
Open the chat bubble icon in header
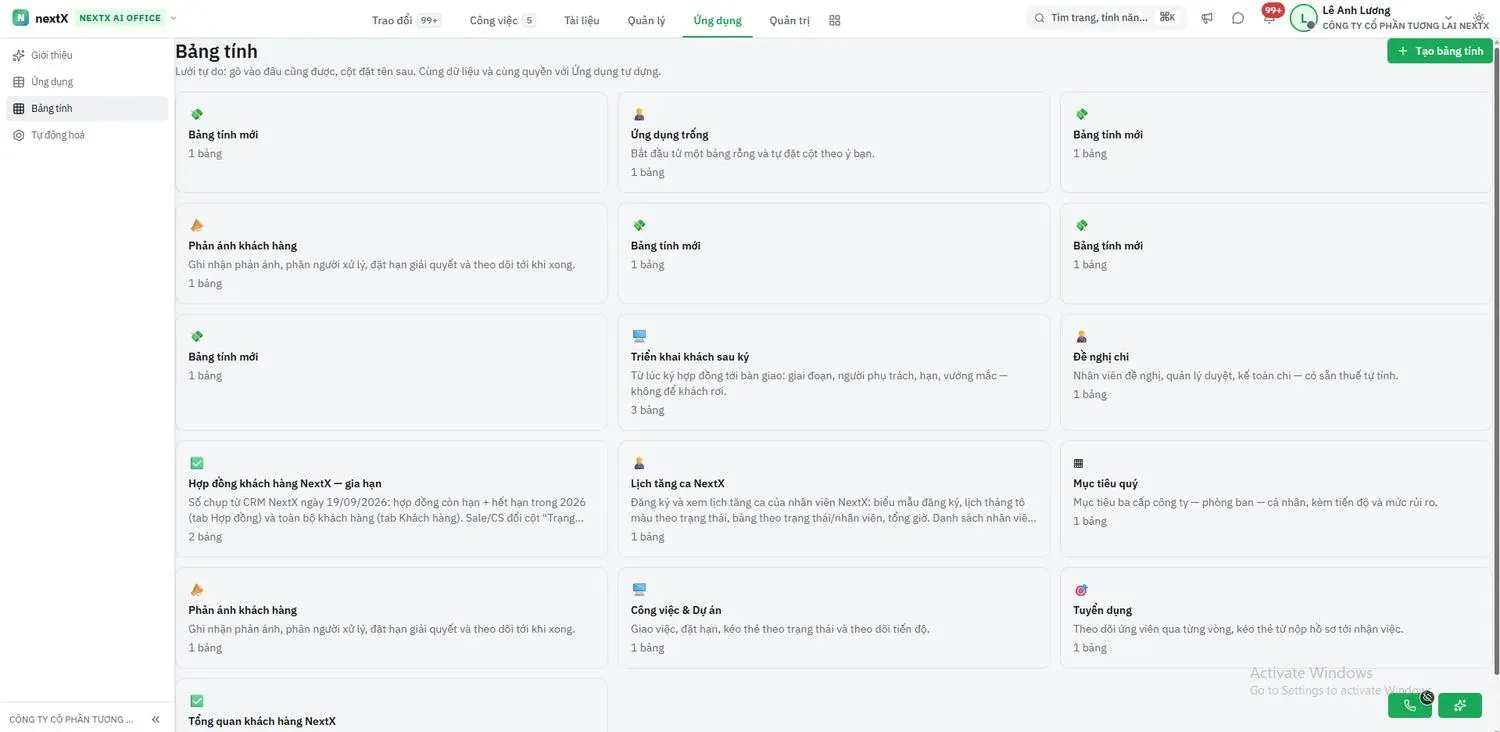tap(1238, 18)
